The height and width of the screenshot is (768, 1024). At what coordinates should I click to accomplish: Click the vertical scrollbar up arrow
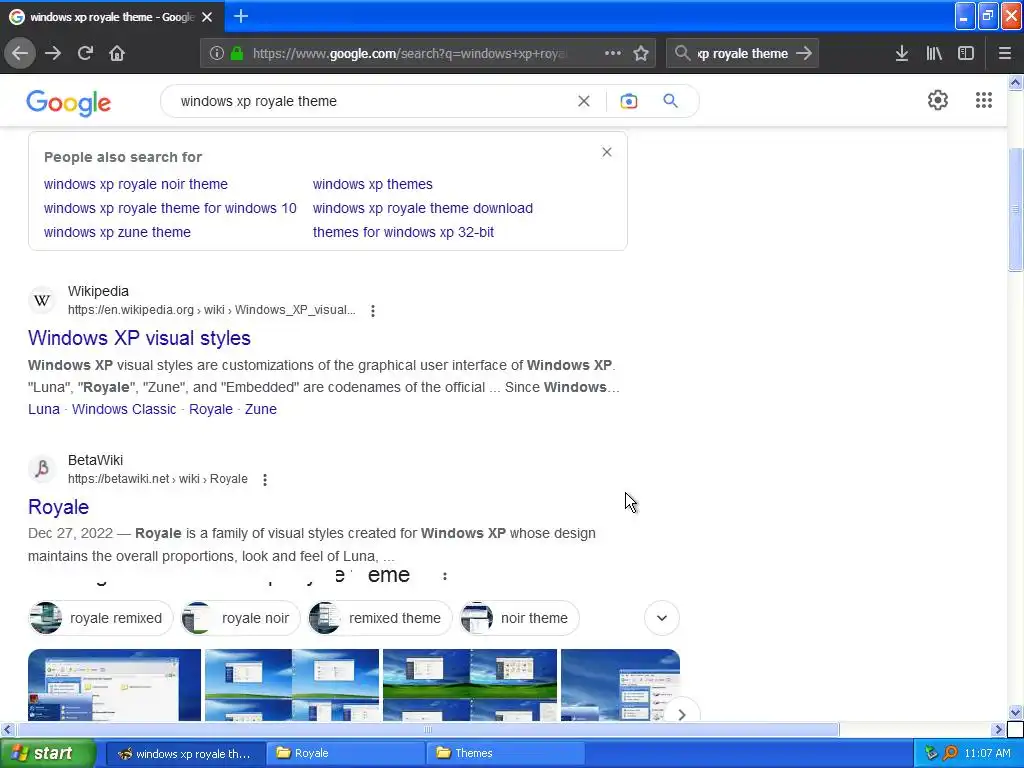(x=1016, y=82)
